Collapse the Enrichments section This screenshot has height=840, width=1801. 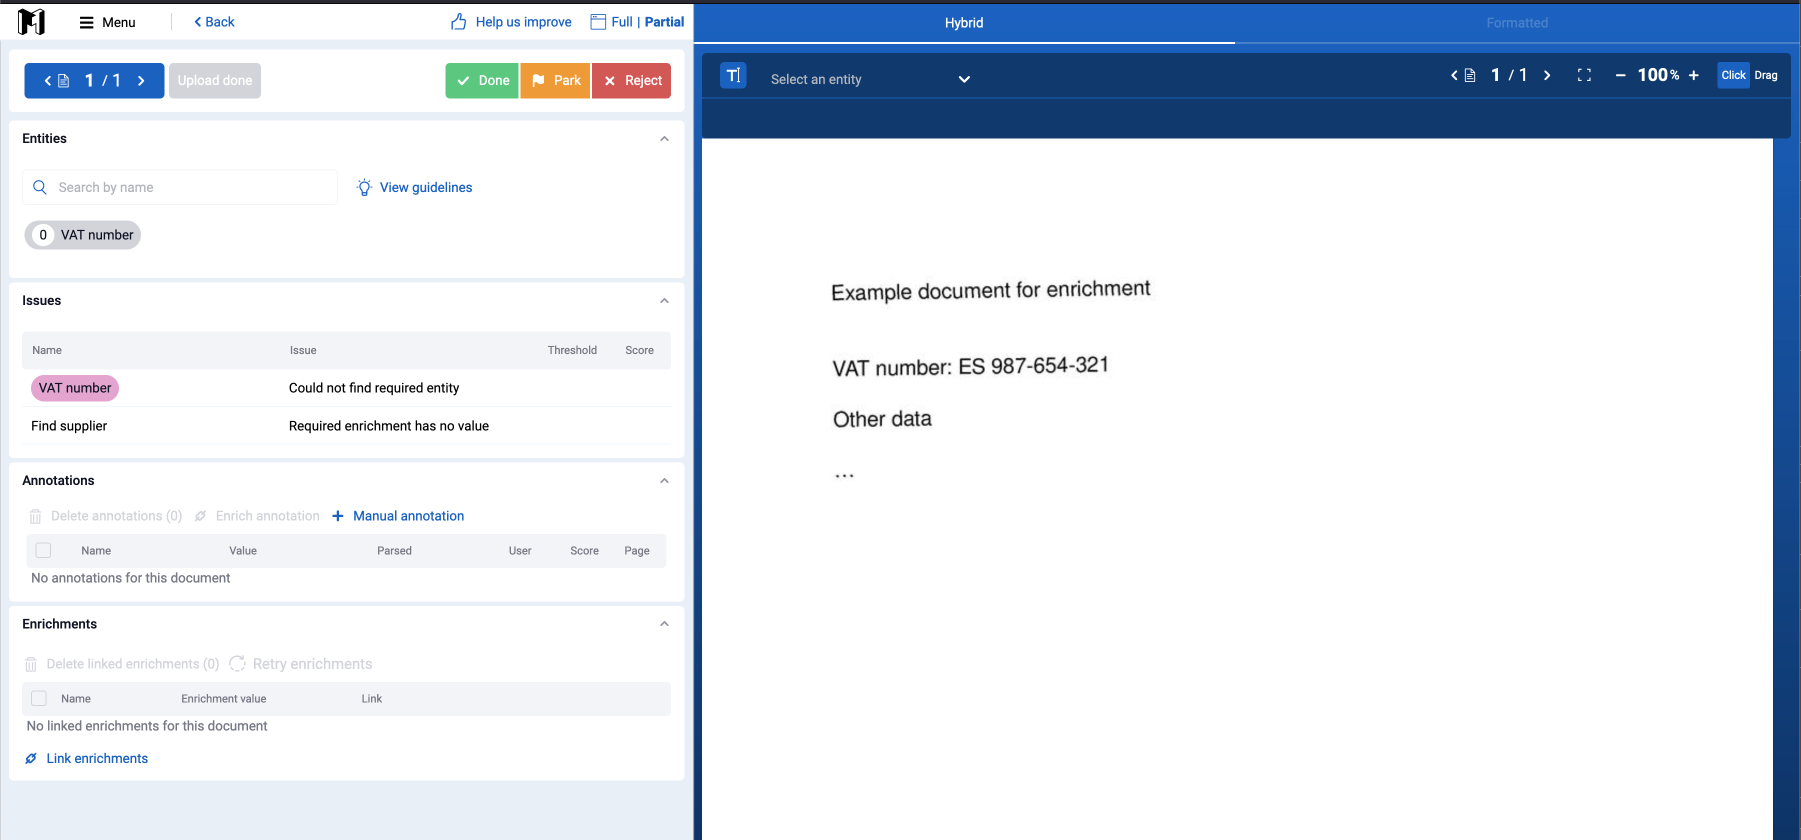pyautogui.click(x=664, y=624)
